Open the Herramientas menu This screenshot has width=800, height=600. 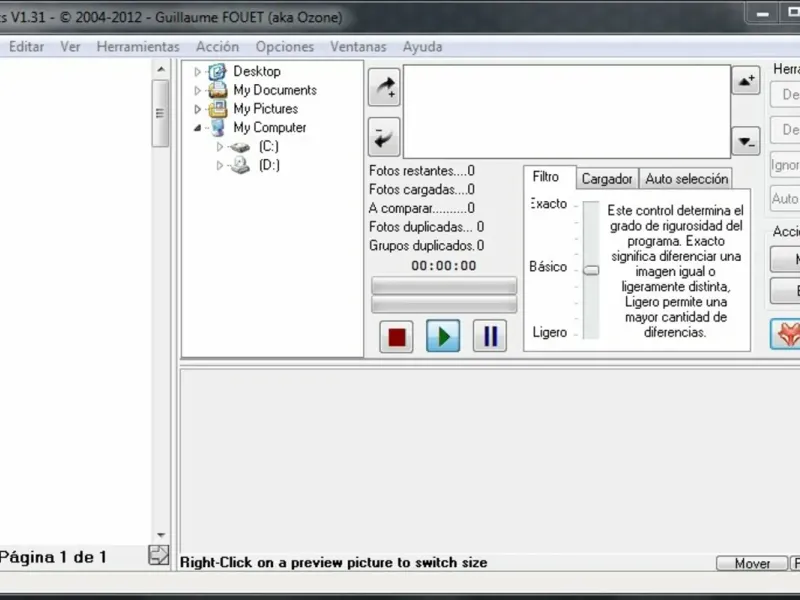pyautogui.click(x=138, y=47)
